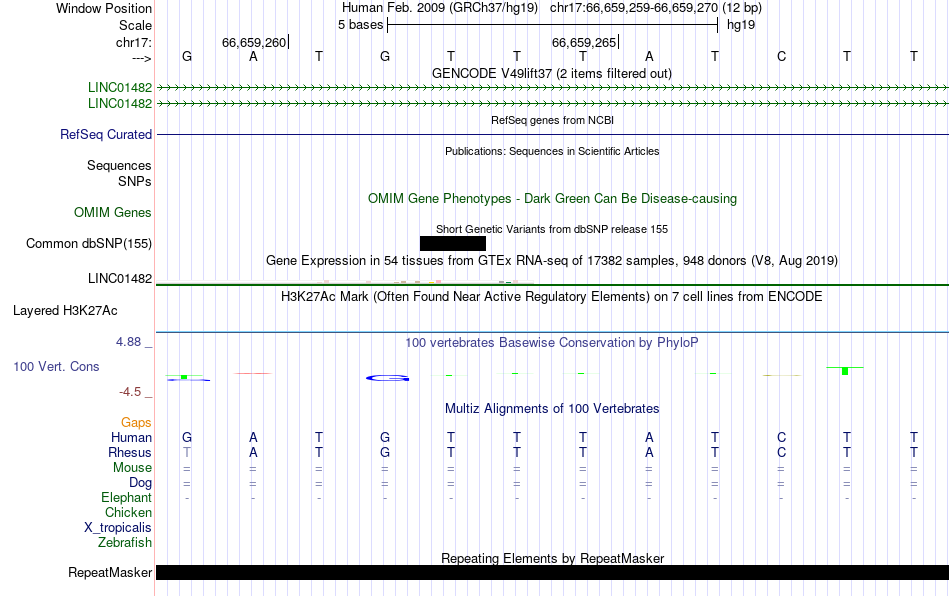This screenshot has width=950, height=596.
Task: Click the RefSeq Curated track label
Action: [106, 134]
